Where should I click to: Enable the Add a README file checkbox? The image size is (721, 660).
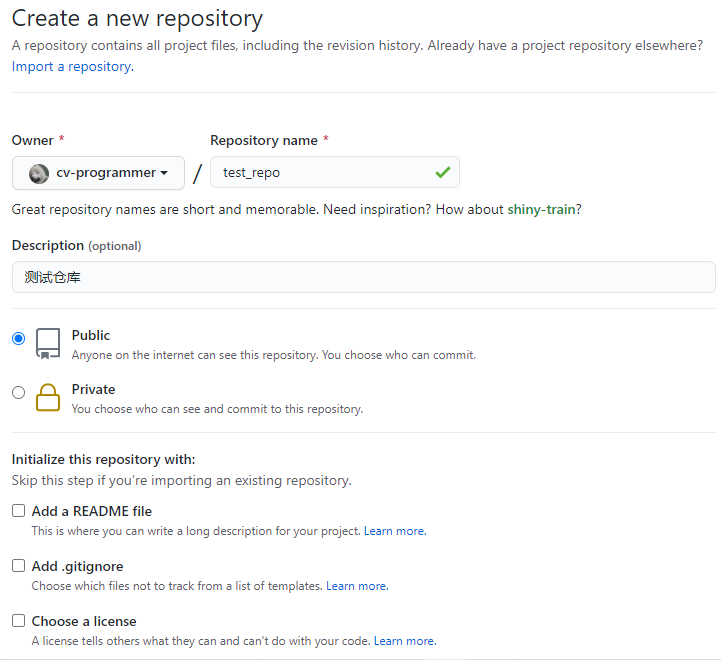[x=19, y=511]
